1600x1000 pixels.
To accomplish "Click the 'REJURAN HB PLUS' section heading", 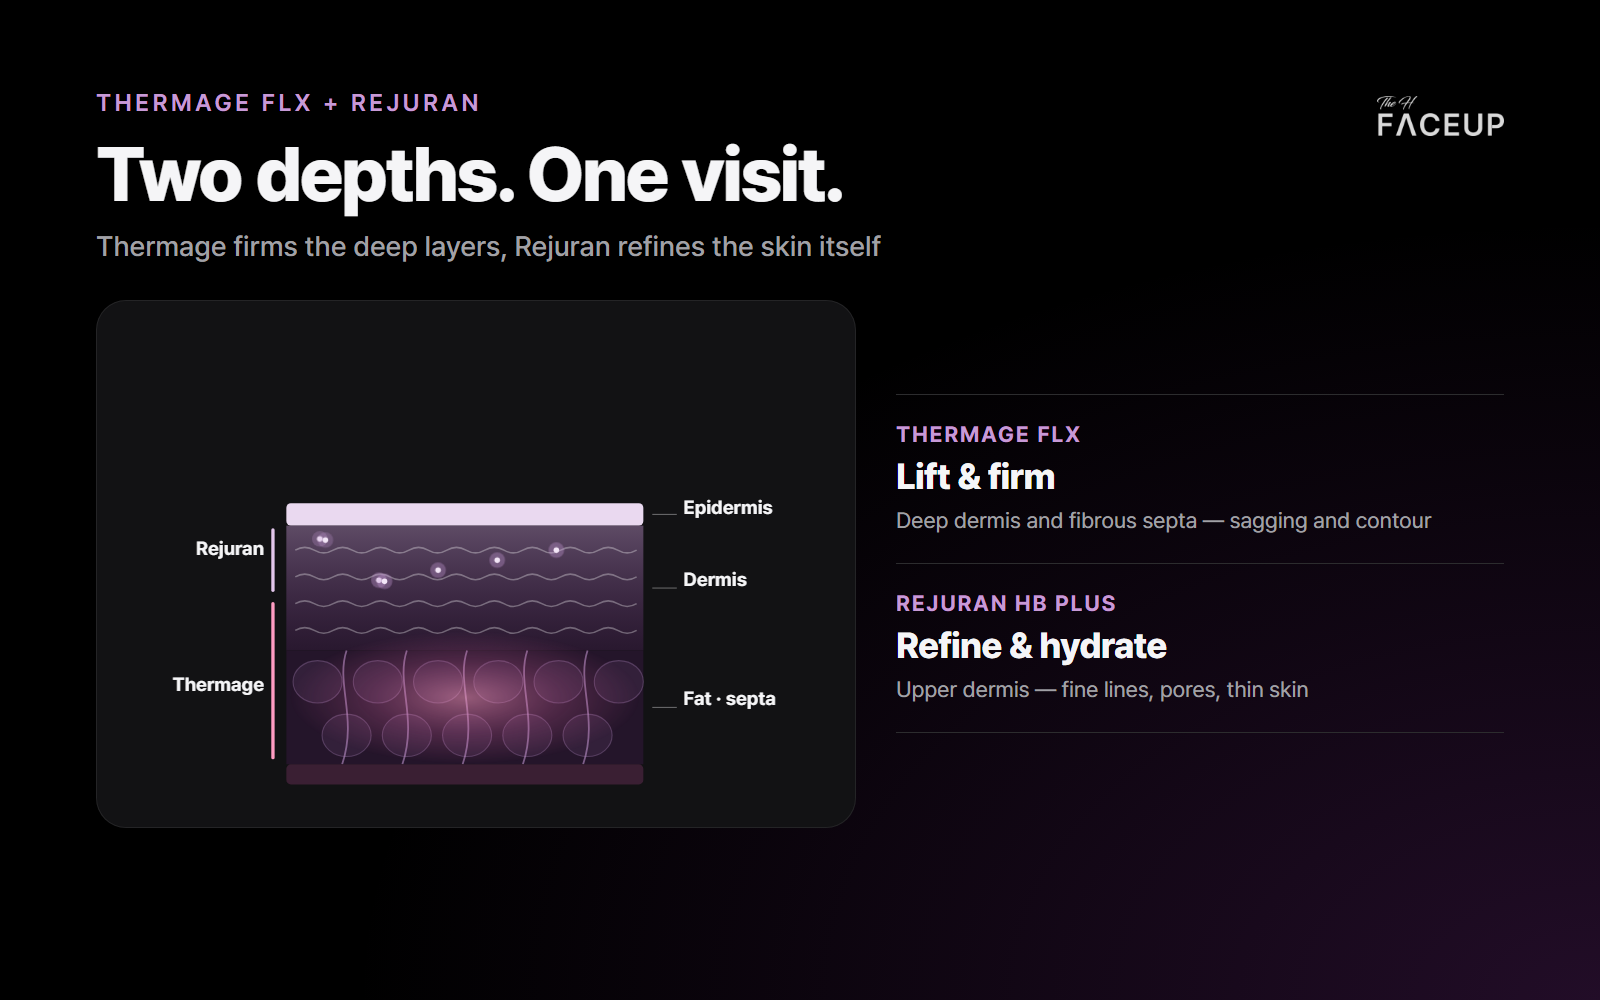I will click(x=1006, y=604).
